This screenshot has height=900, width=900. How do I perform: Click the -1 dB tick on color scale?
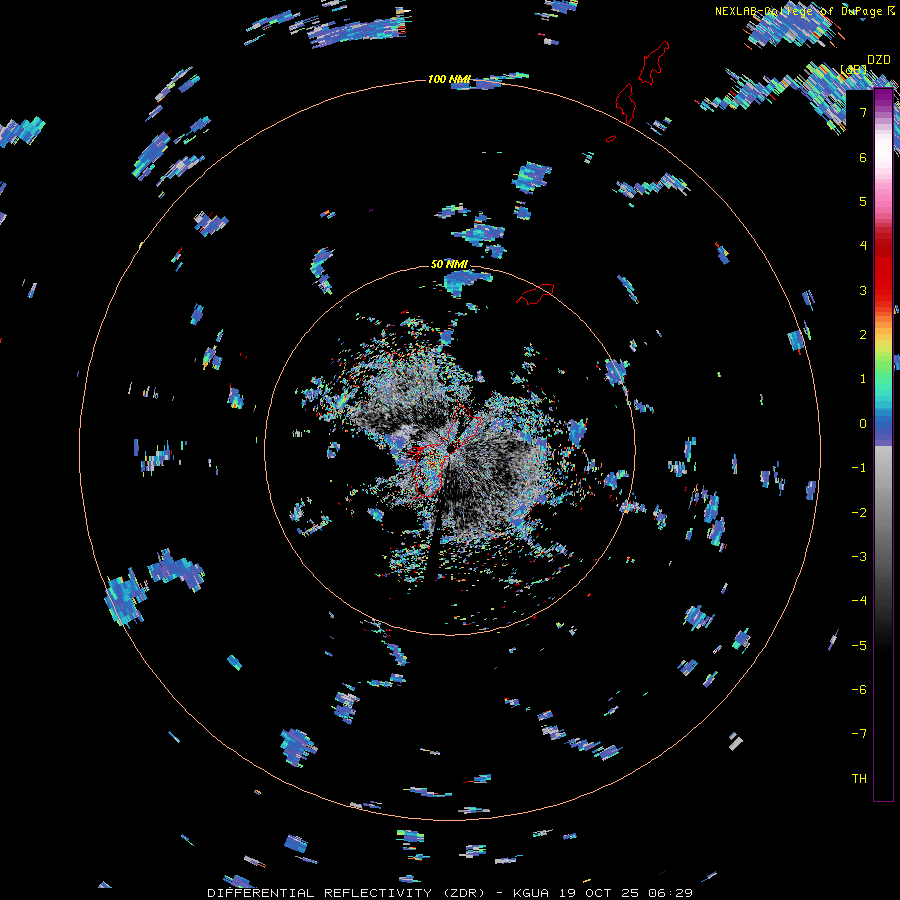pyautogui.click(x=859, y=468)
